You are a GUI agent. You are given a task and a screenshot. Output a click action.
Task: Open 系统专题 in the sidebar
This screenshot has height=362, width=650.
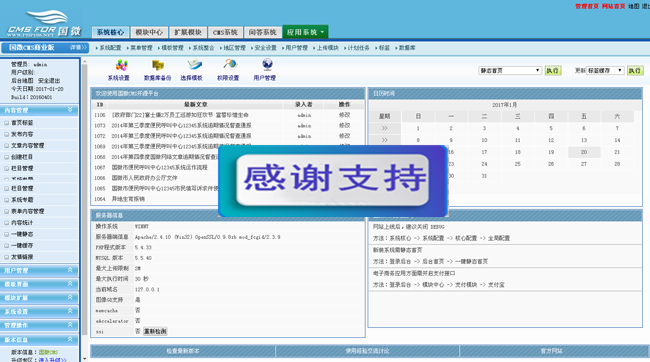(22, 200)
